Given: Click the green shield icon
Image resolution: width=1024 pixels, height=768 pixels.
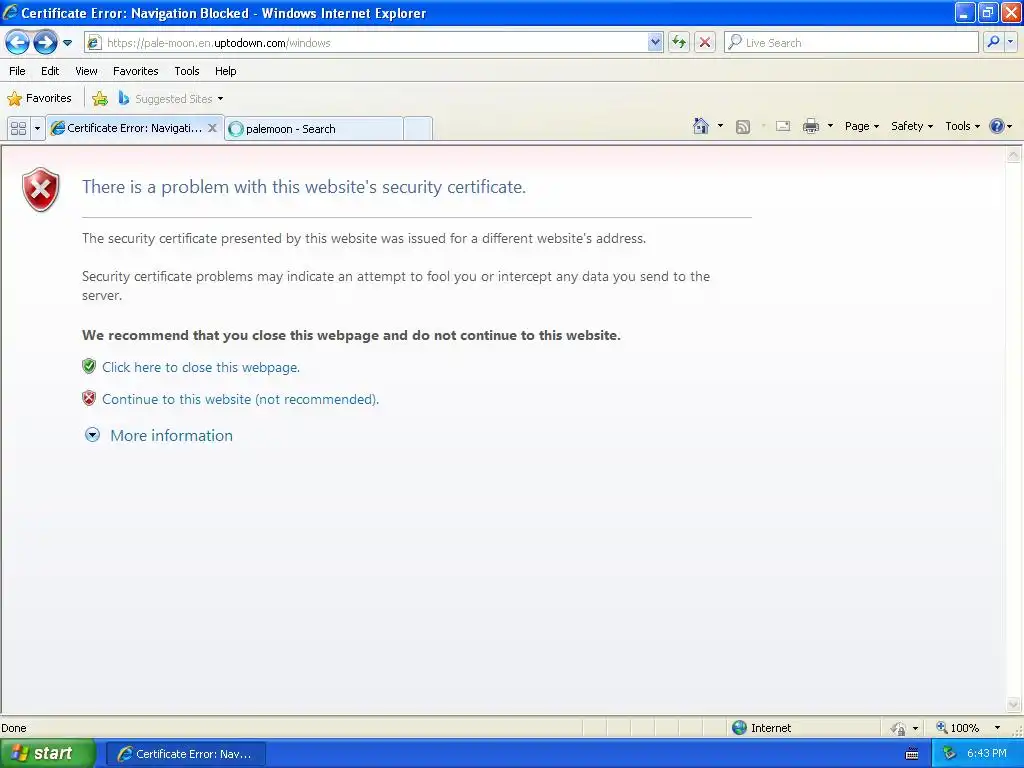Looking at the screenshot, I should [x=89, y=366].
